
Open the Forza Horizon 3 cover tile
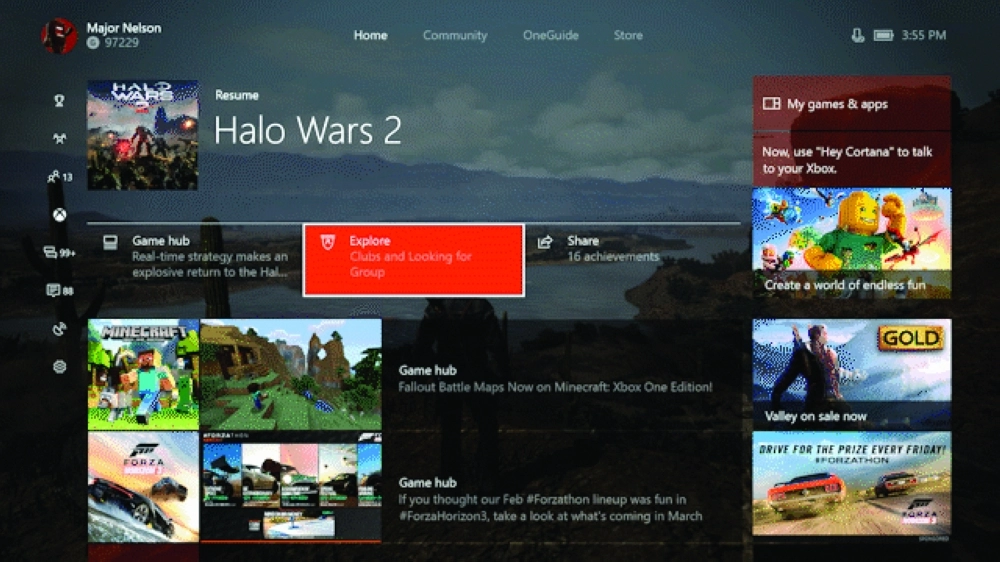143,487
